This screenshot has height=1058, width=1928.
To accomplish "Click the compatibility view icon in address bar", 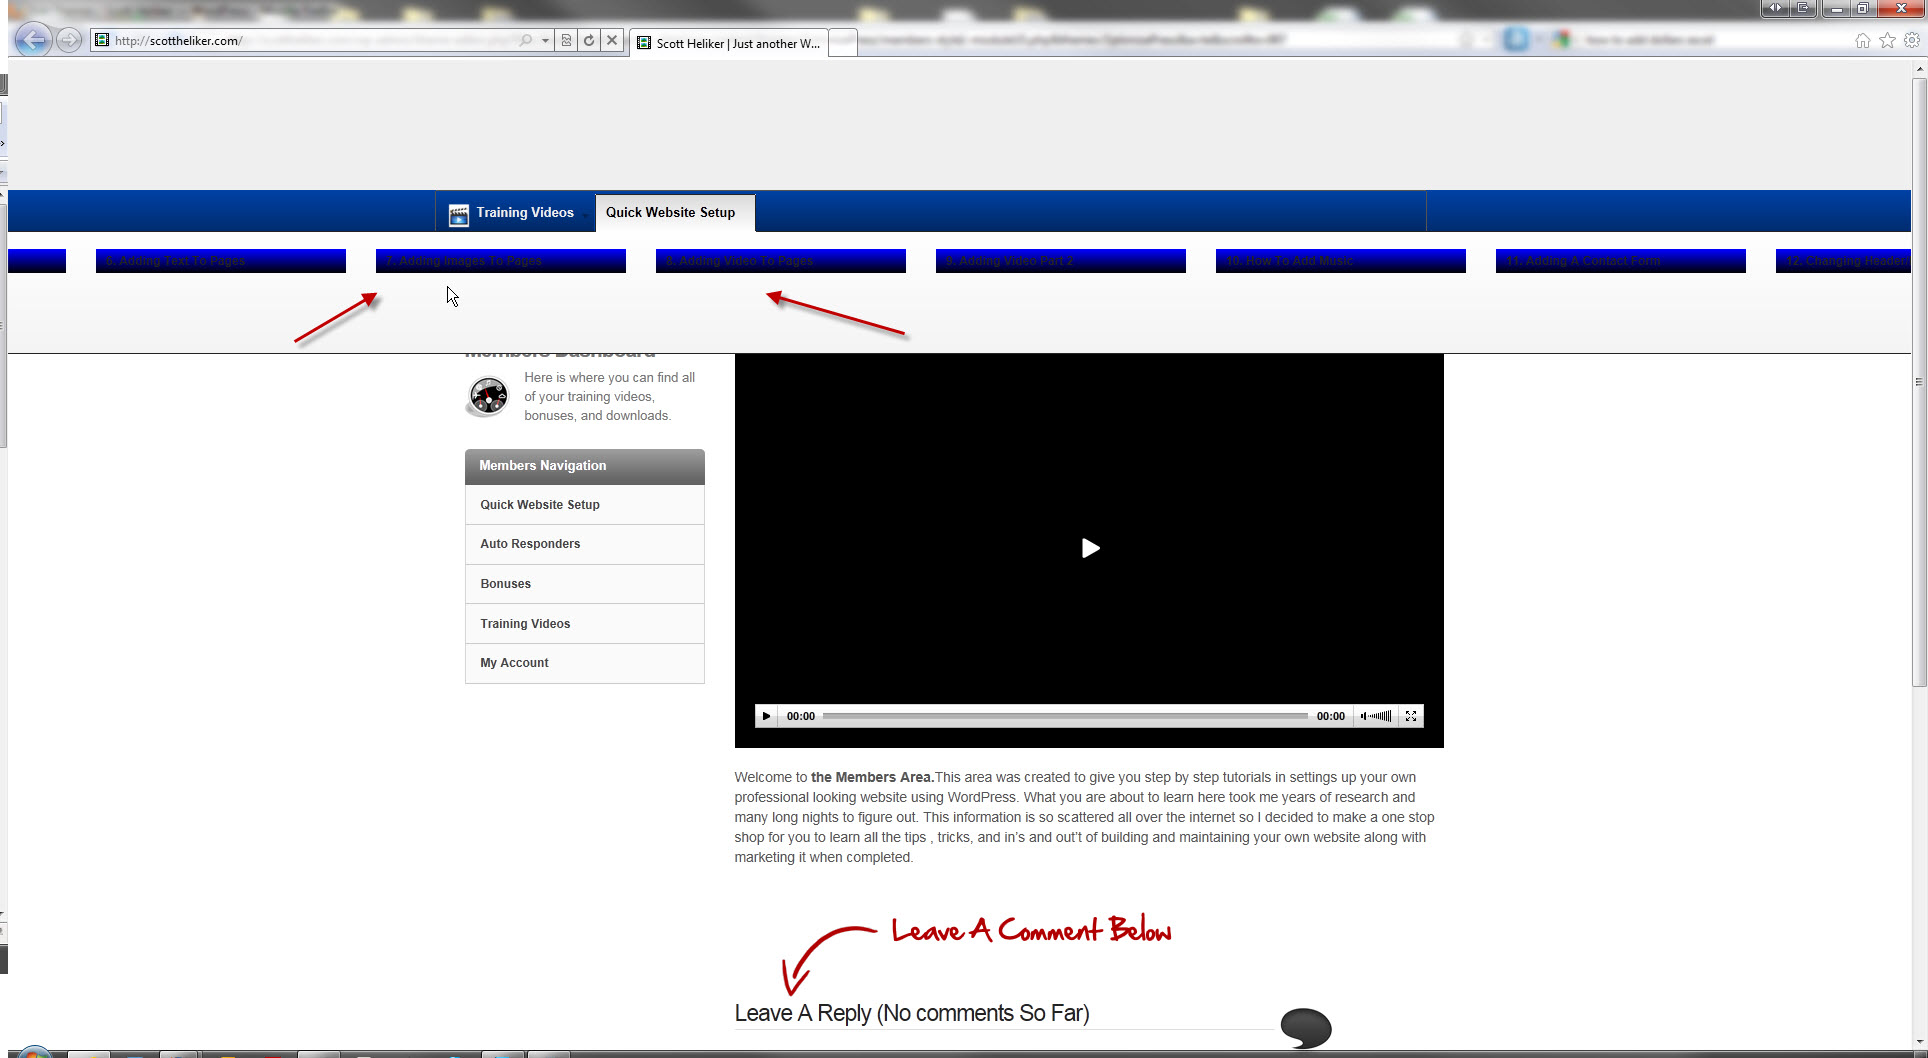I will pyautogui.click(x=566, y=40).
